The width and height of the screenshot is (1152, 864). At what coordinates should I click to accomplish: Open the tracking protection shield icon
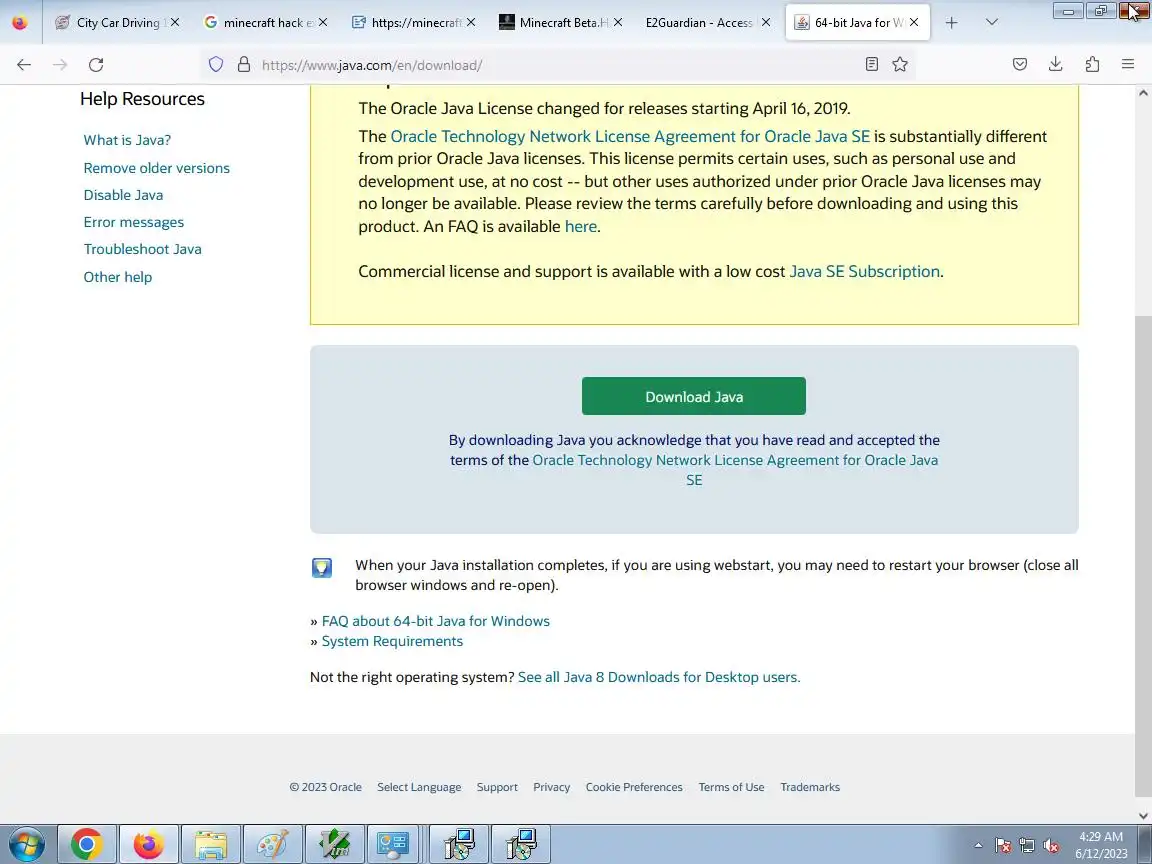[x=215, y=65]
